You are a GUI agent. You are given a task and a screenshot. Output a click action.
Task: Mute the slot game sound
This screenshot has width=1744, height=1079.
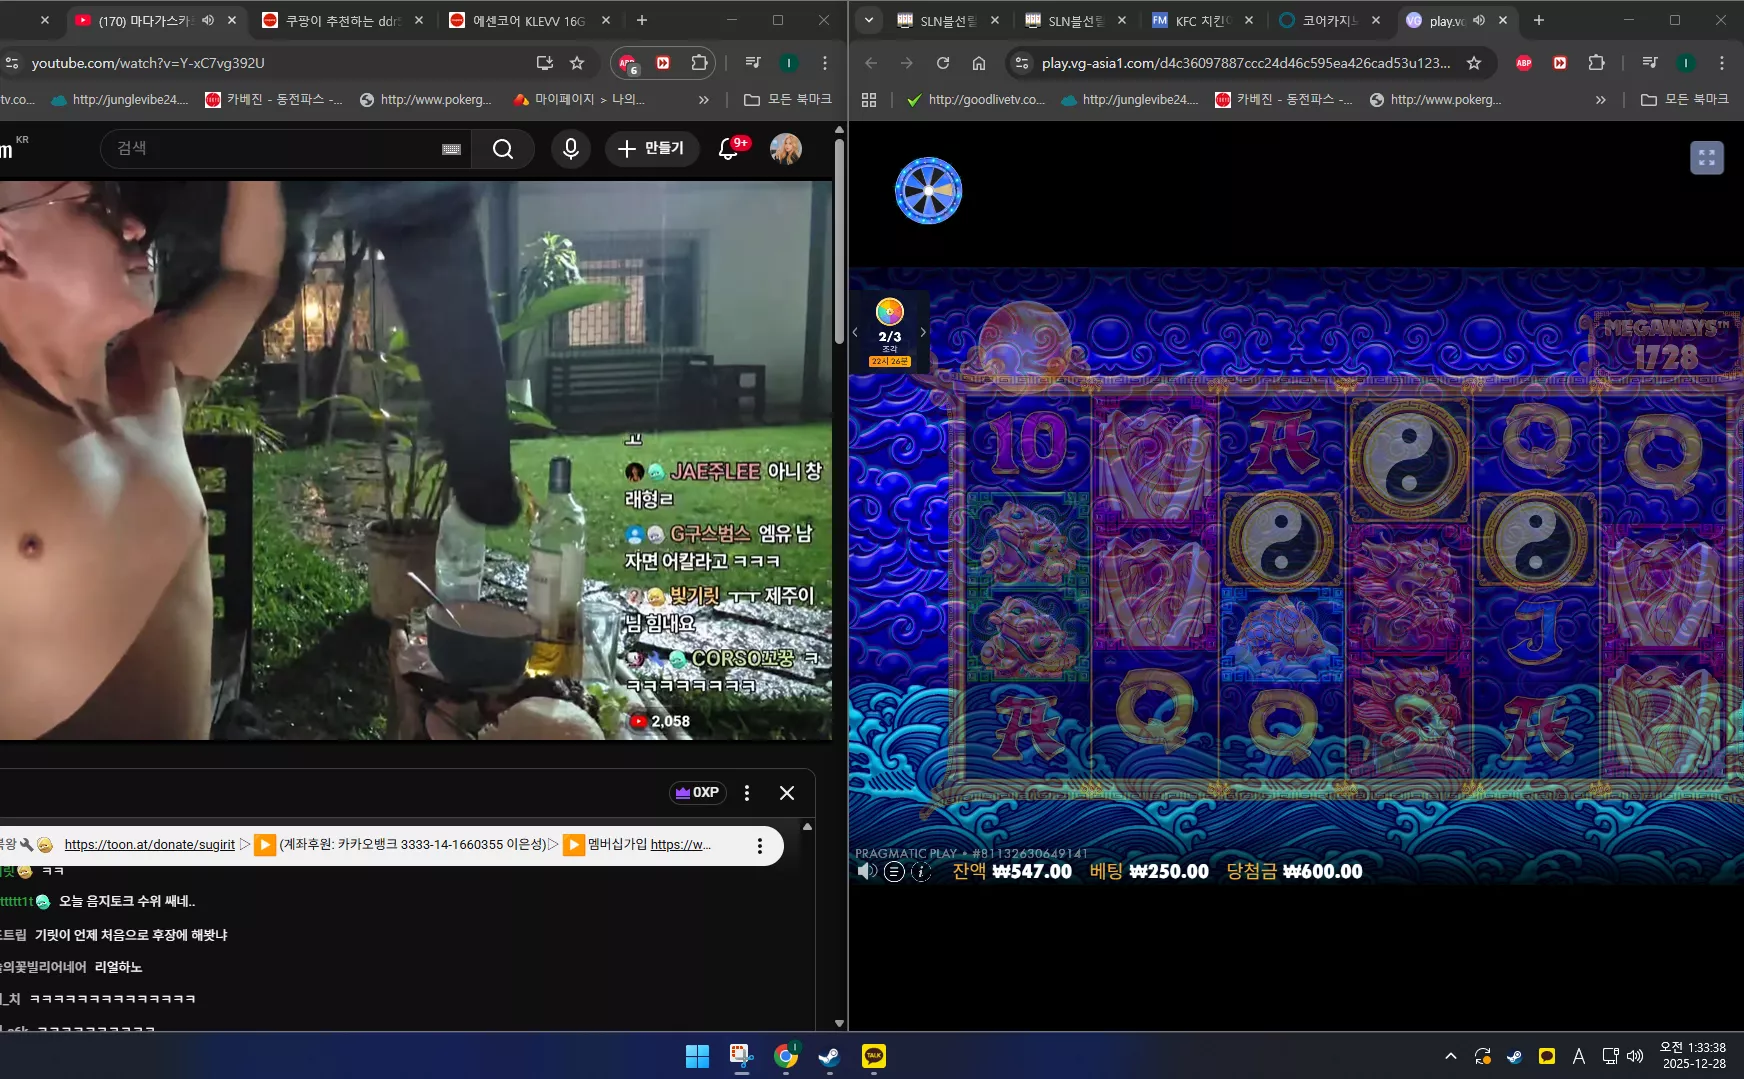point(867,871)
